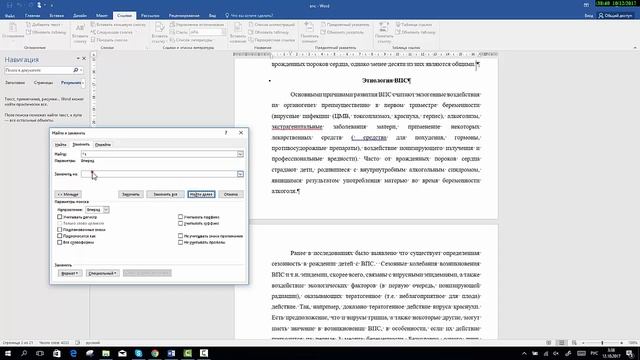640x360 pixels.
Task: Open the citation Style (Стиль) combo box
Action: click(x=207, y=32)
